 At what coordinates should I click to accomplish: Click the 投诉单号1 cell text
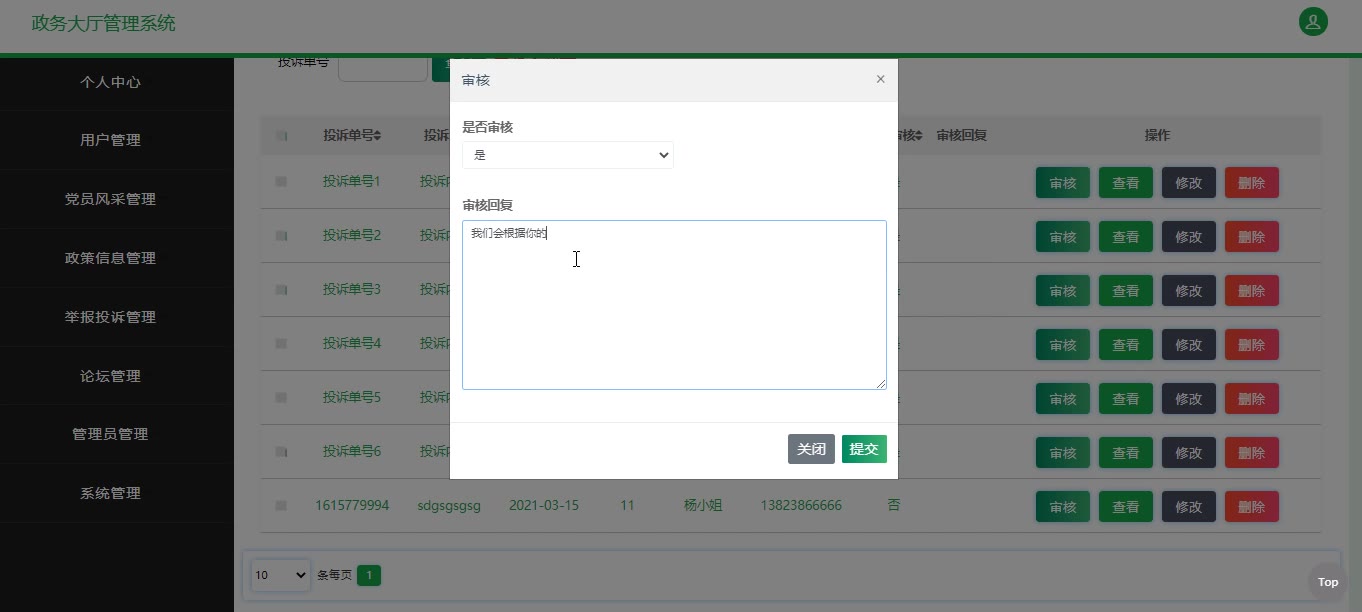coord(352,182)
